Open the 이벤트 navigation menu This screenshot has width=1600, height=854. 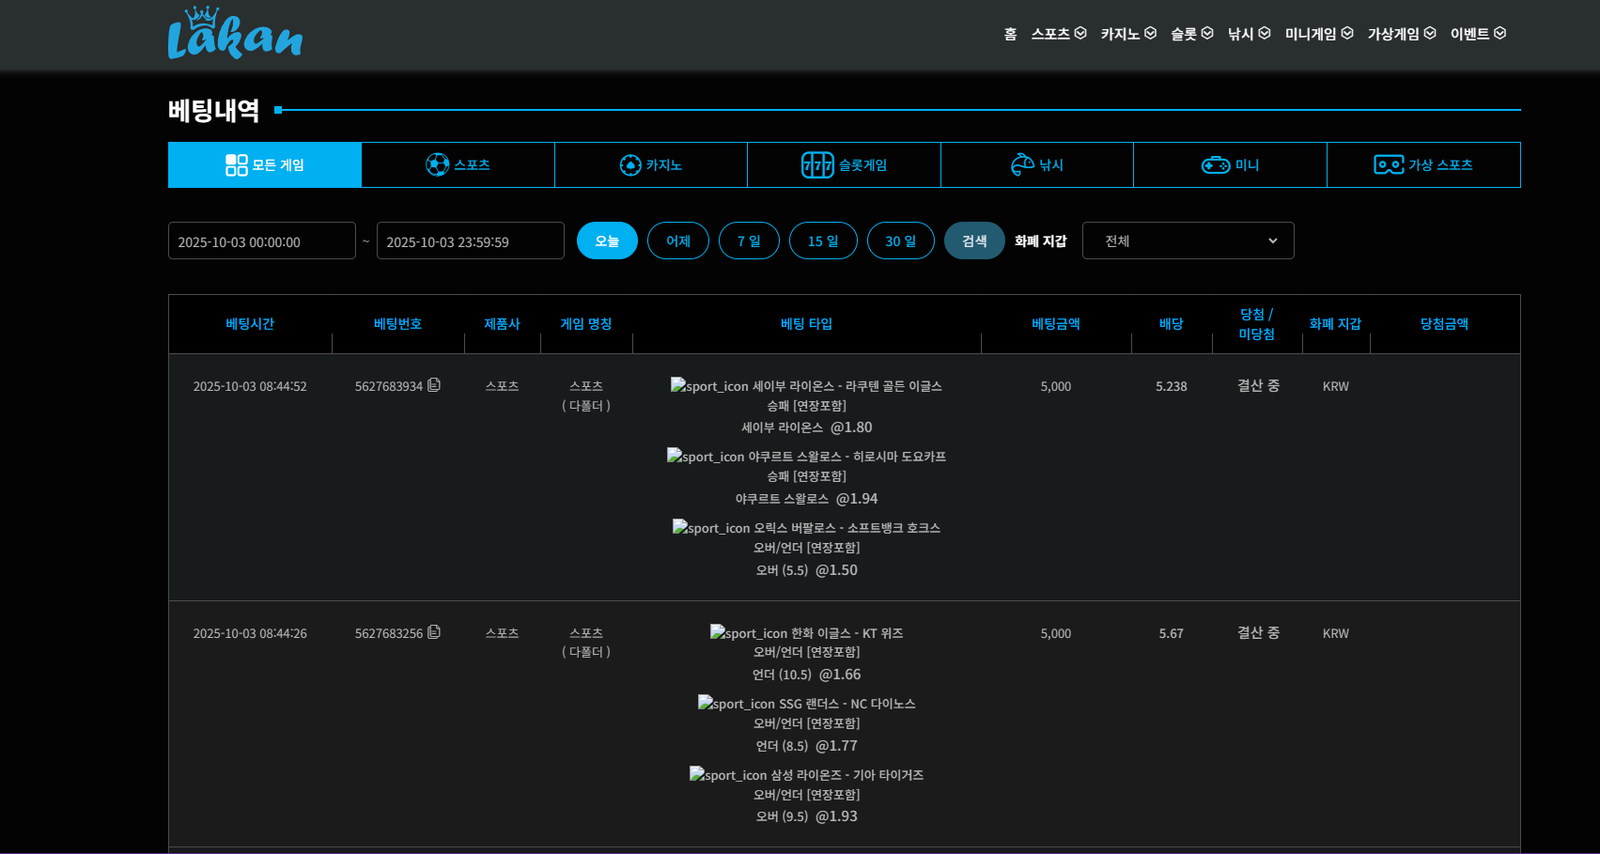tap(1477, 34)
